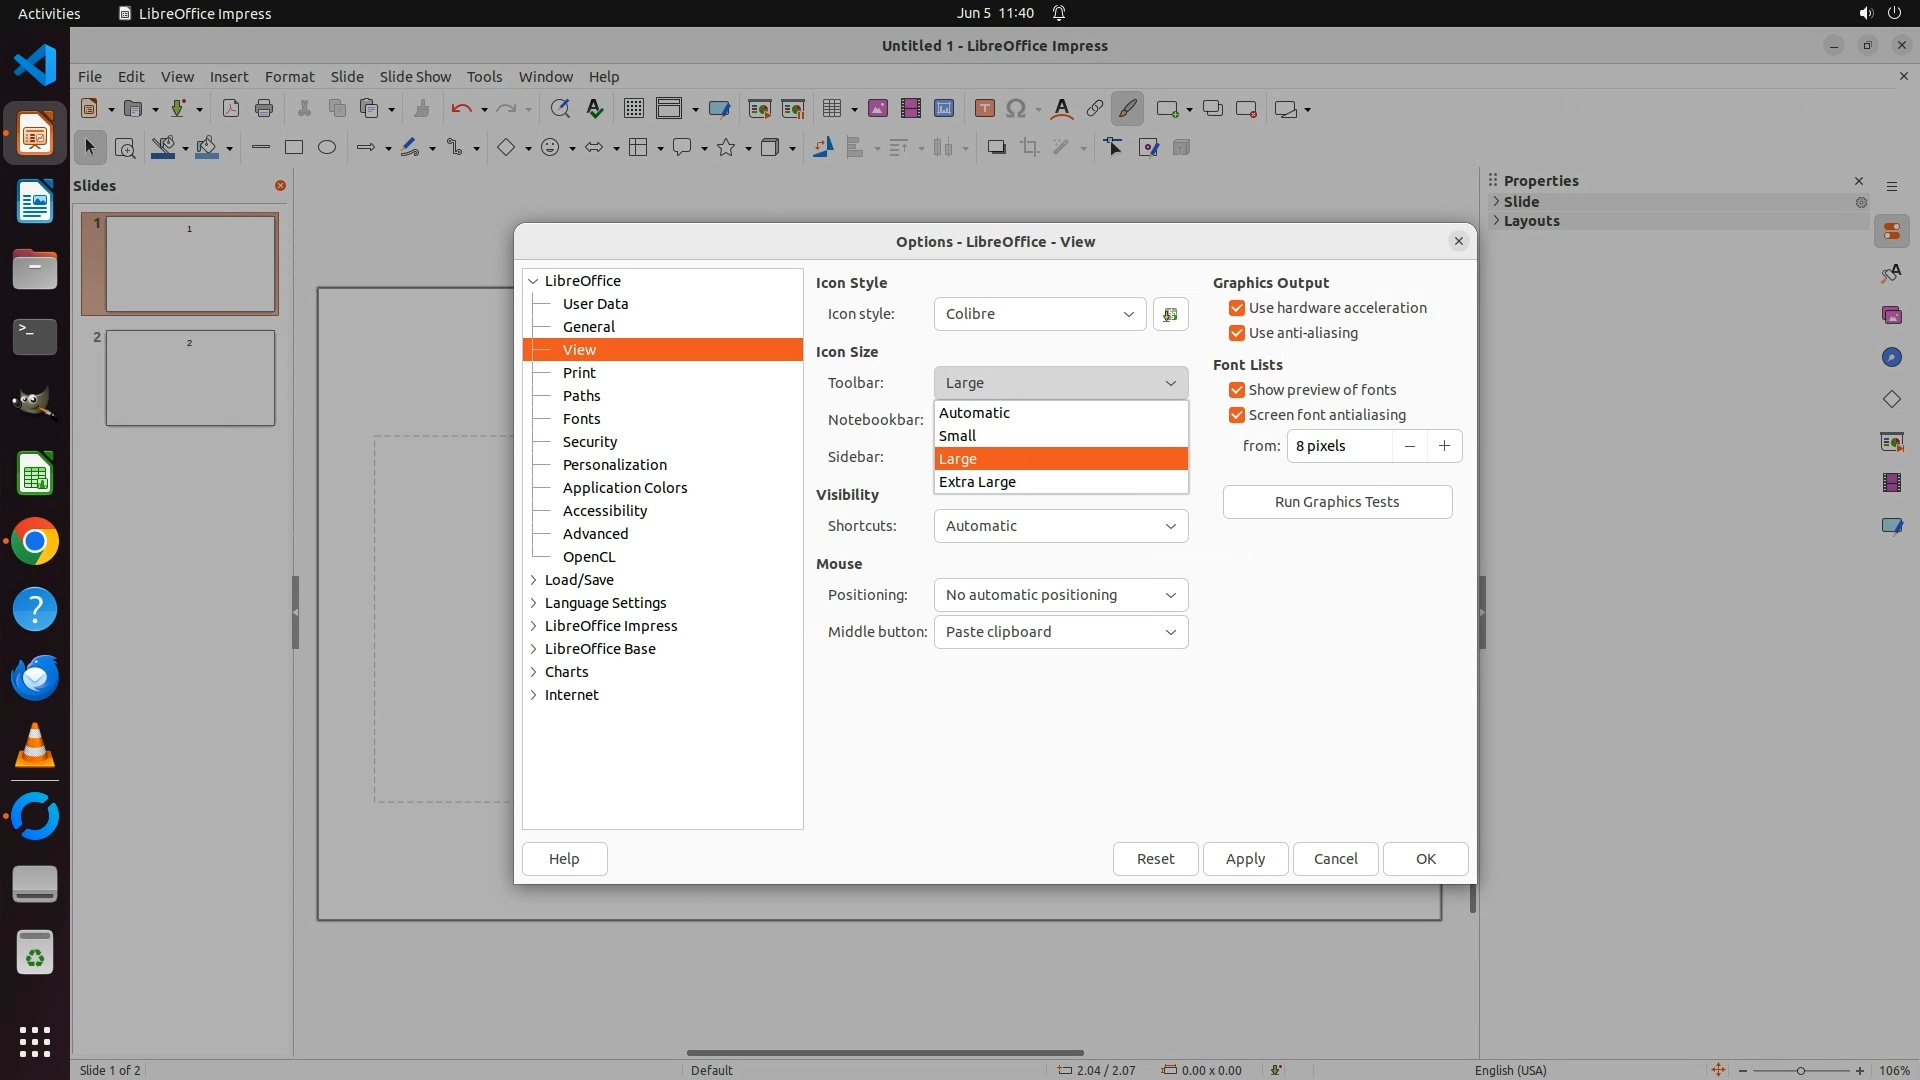Toggle Screen font antialiasing checkbox
The height and width of the screenshot is (1080, 1920).
click(x=1237, y=415)
